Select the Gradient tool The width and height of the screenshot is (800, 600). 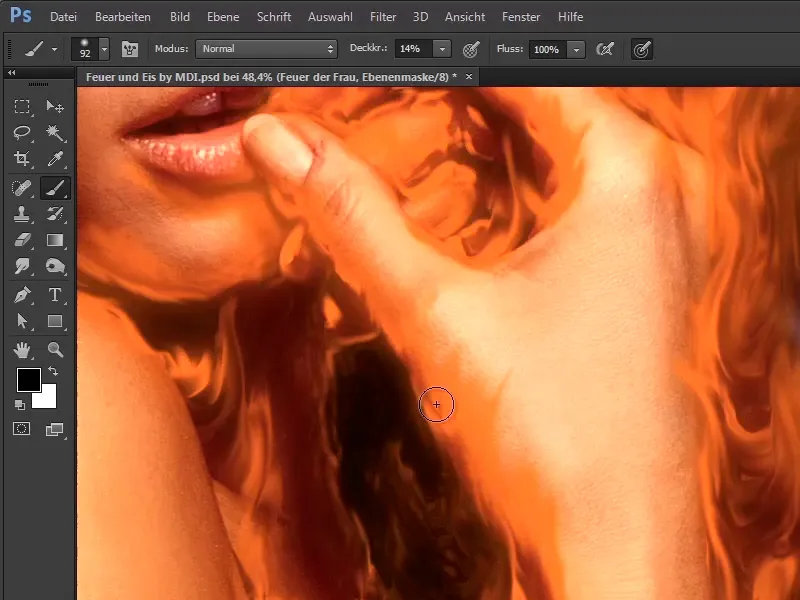55,240
